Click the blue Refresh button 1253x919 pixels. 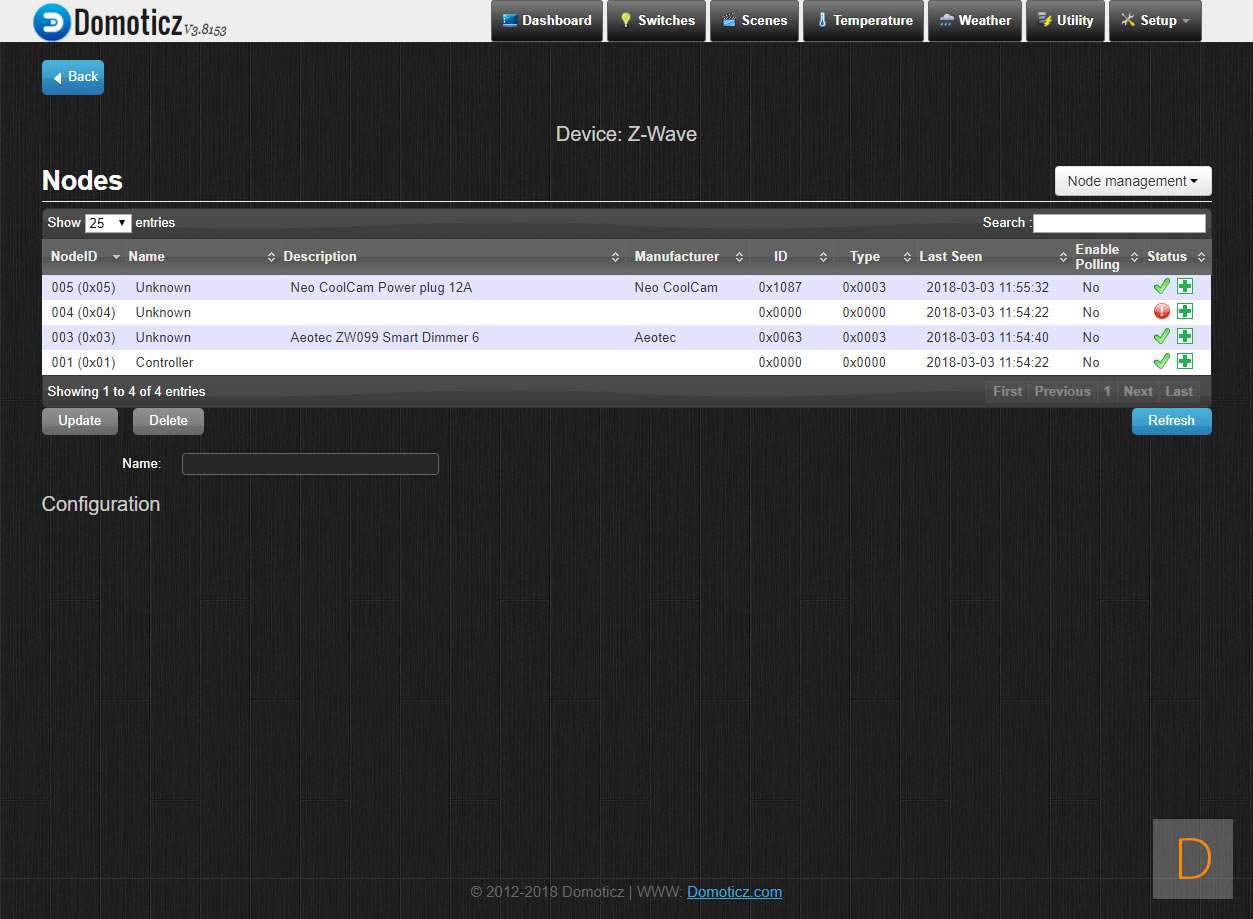click(1170, 421)
